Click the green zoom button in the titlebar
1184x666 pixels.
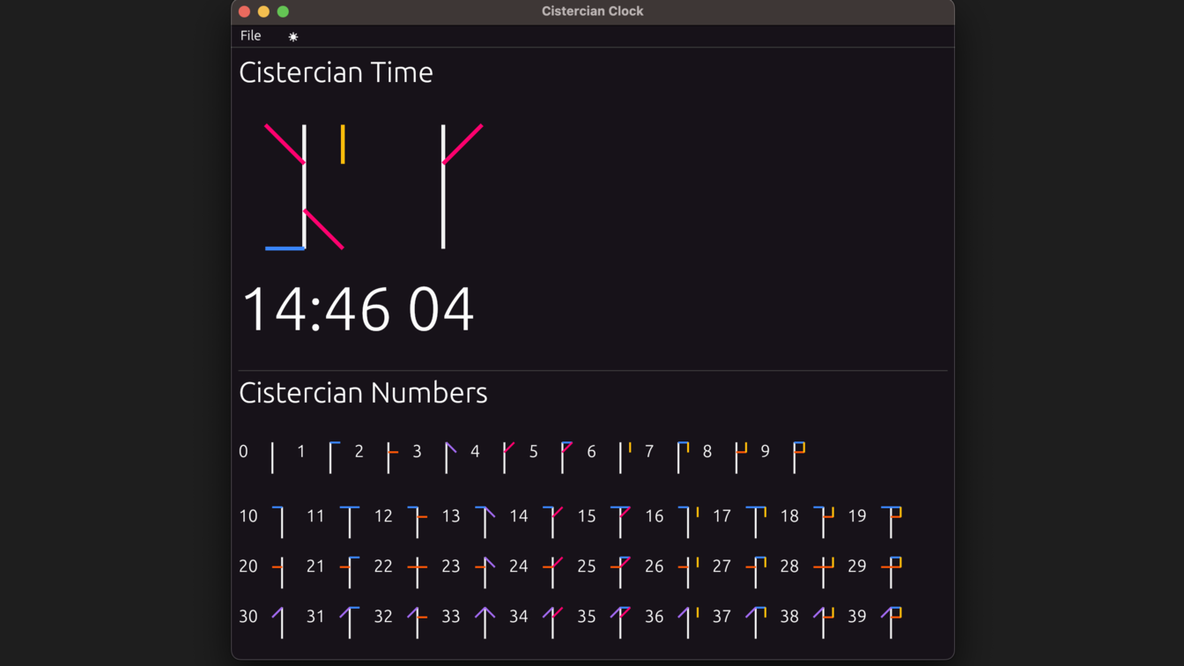[283, 11]
